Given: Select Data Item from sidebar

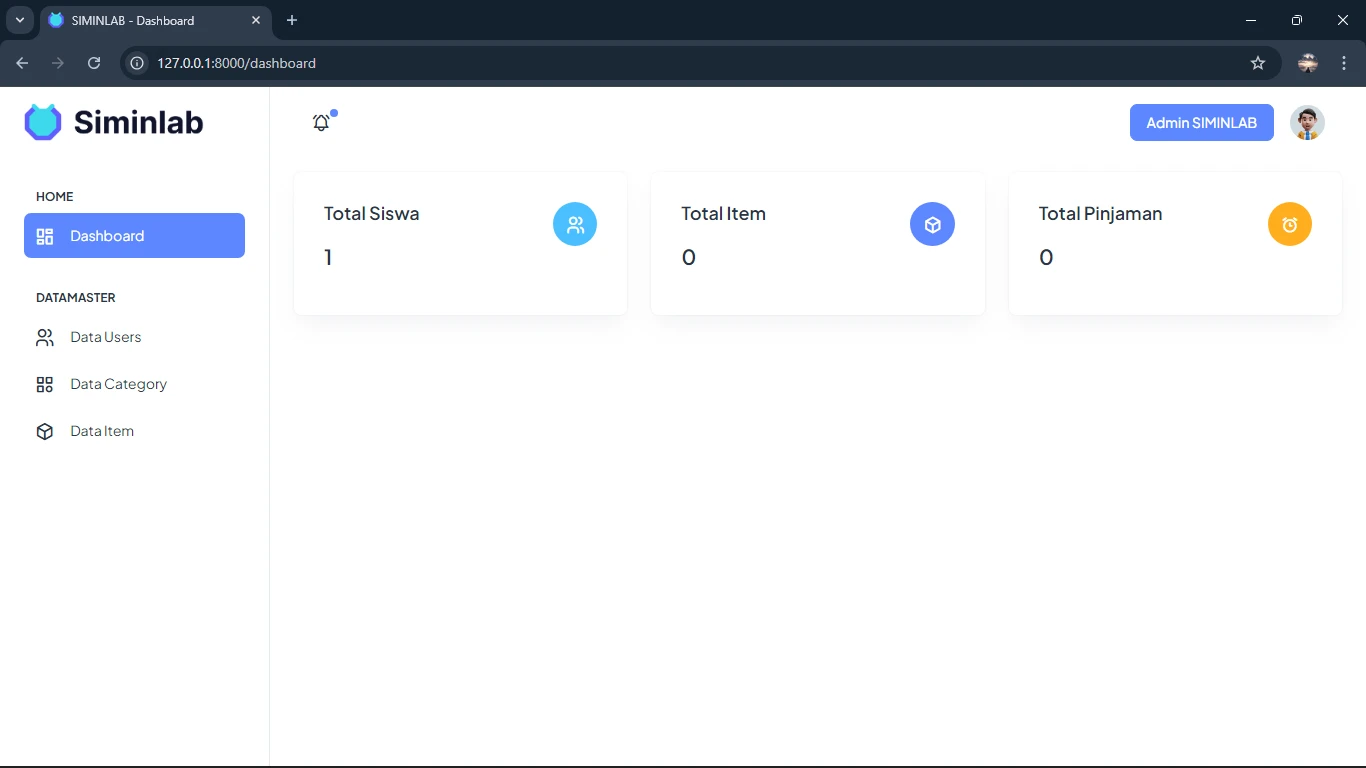Looking at the screenshot, I should (102, 432).
